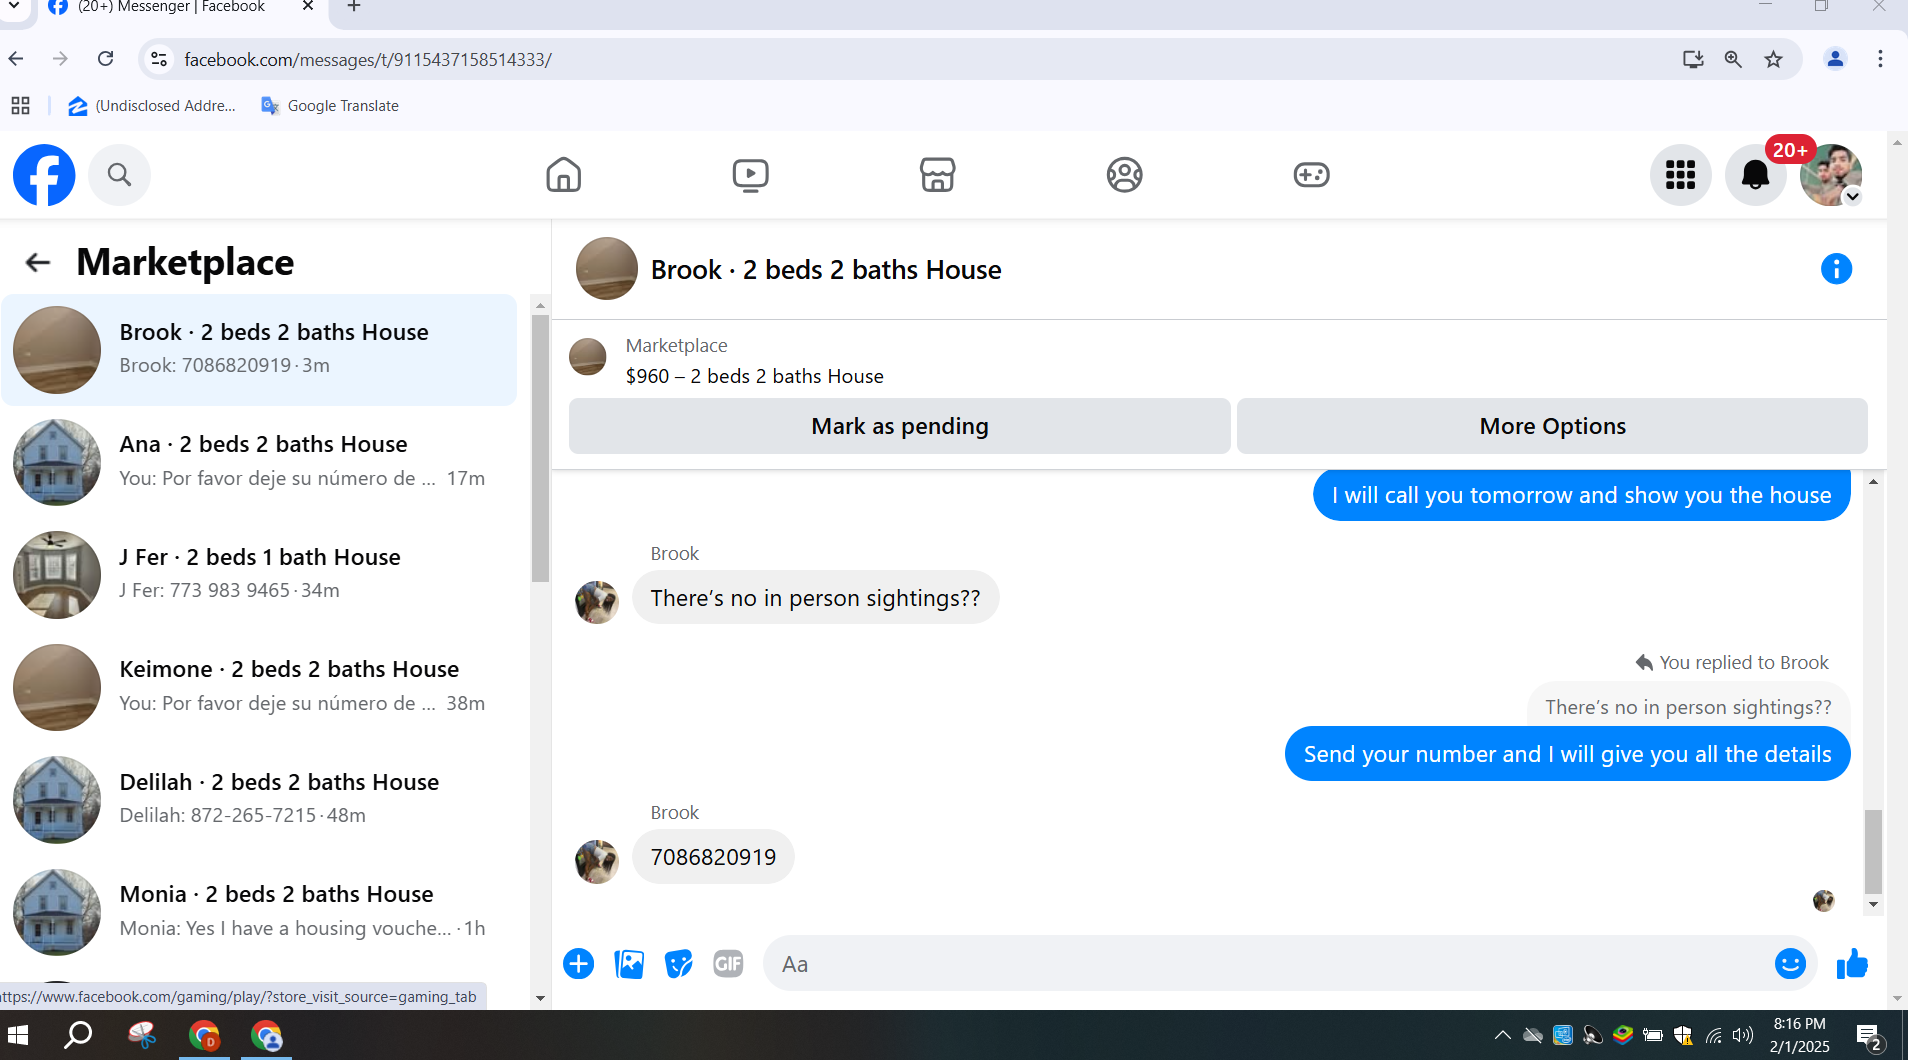Click site information icon in address bar
The width and height of the screenshot is (1908, 1060).
click(x=159, y=59)
